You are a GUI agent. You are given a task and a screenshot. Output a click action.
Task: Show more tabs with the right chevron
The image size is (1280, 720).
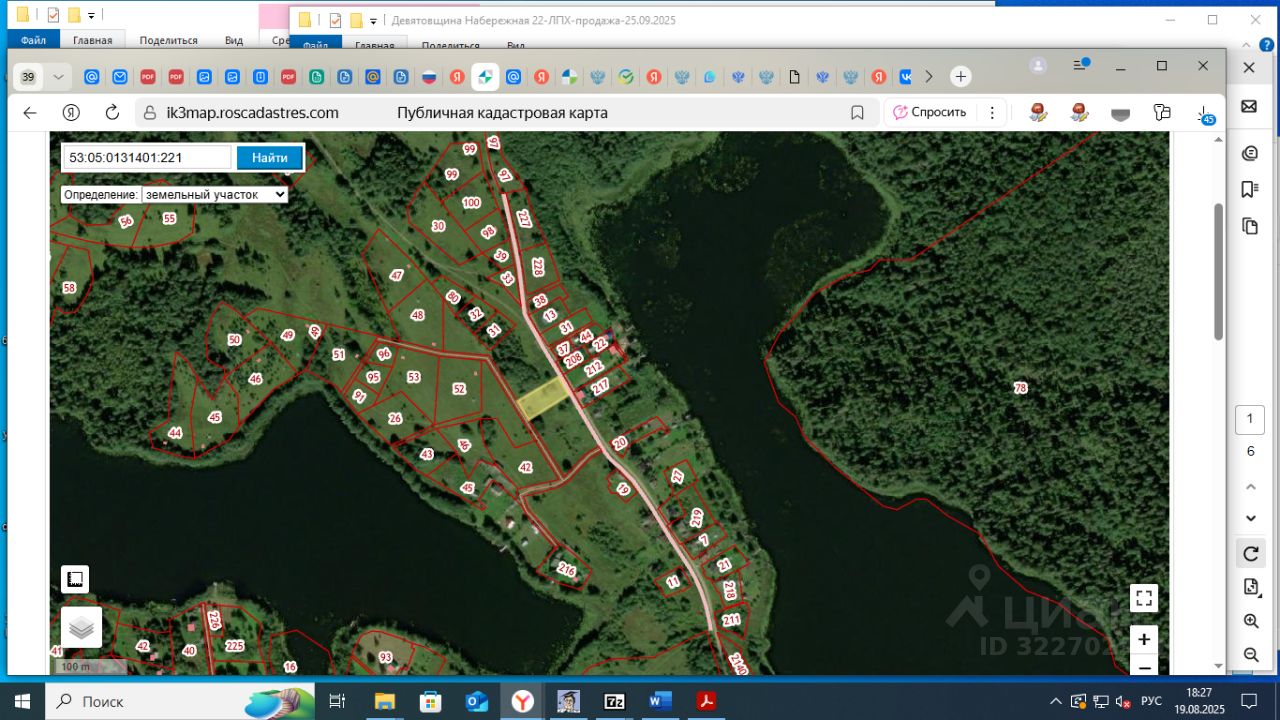(x=929, y=77)
